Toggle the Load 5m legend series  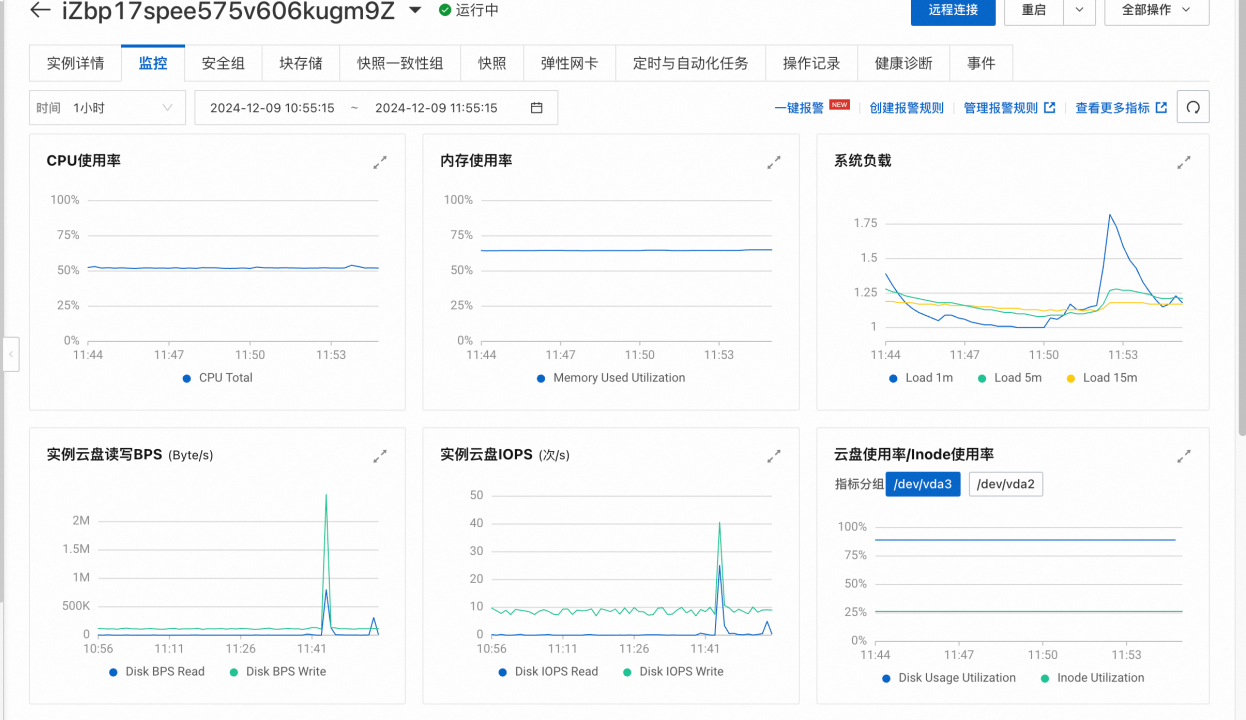(1009, 378)
